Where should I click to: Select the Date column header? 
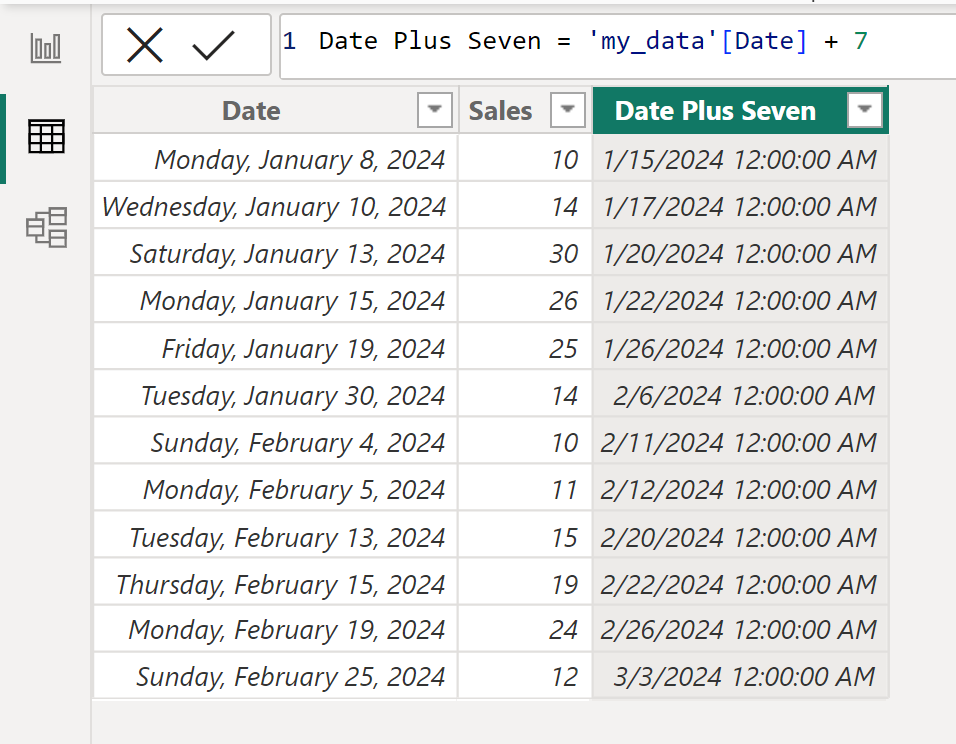point(250,110)
